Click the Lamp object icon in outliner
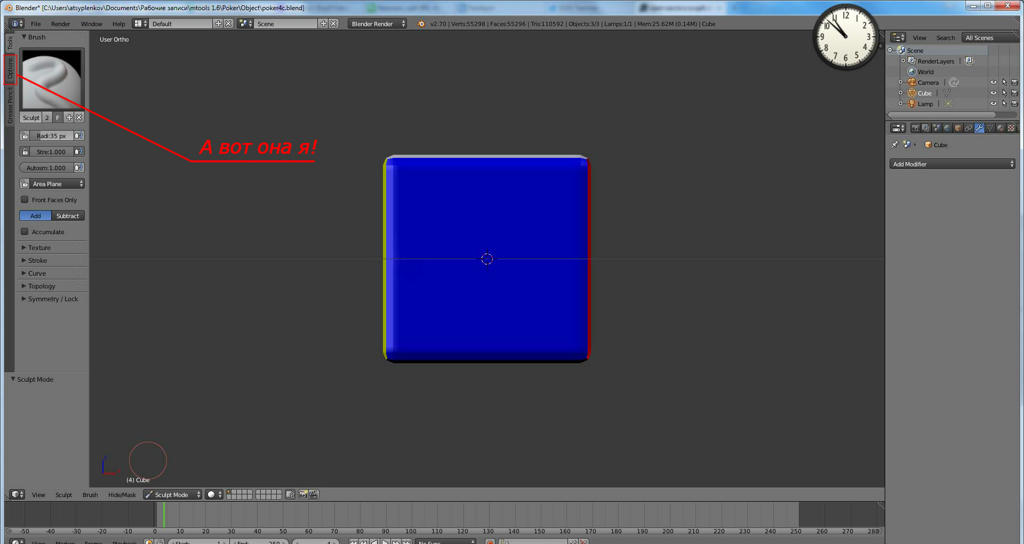 pyautogui.click(x=910, y=104)
